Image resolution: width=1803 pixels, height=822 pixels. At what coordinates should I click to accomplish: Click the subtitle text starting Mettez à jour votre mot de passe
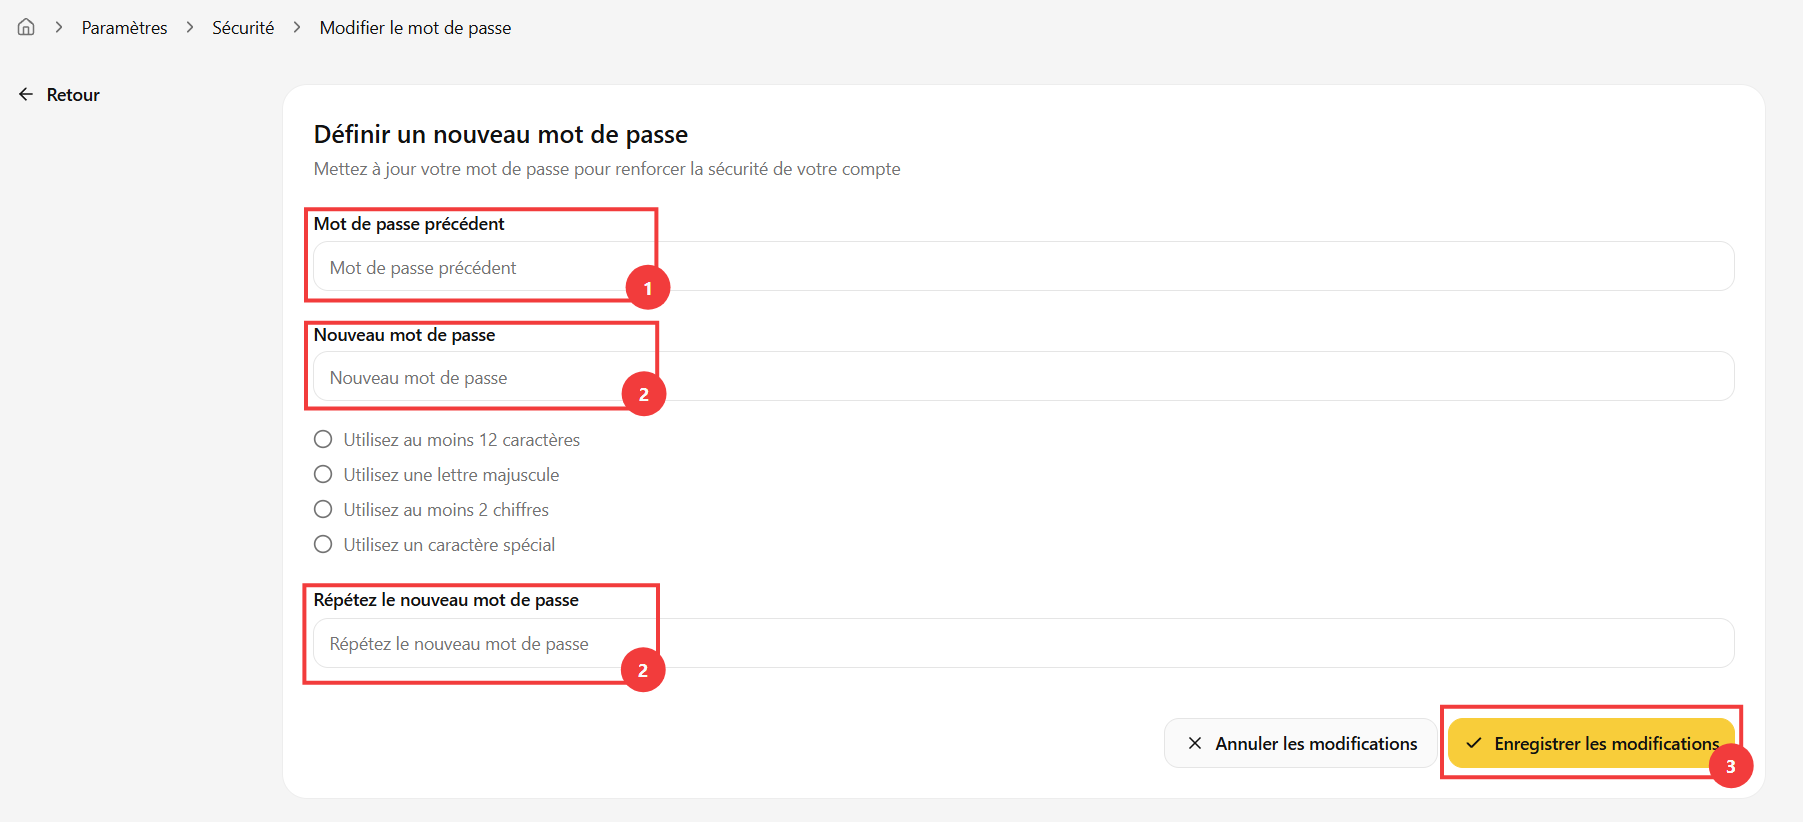607,169
